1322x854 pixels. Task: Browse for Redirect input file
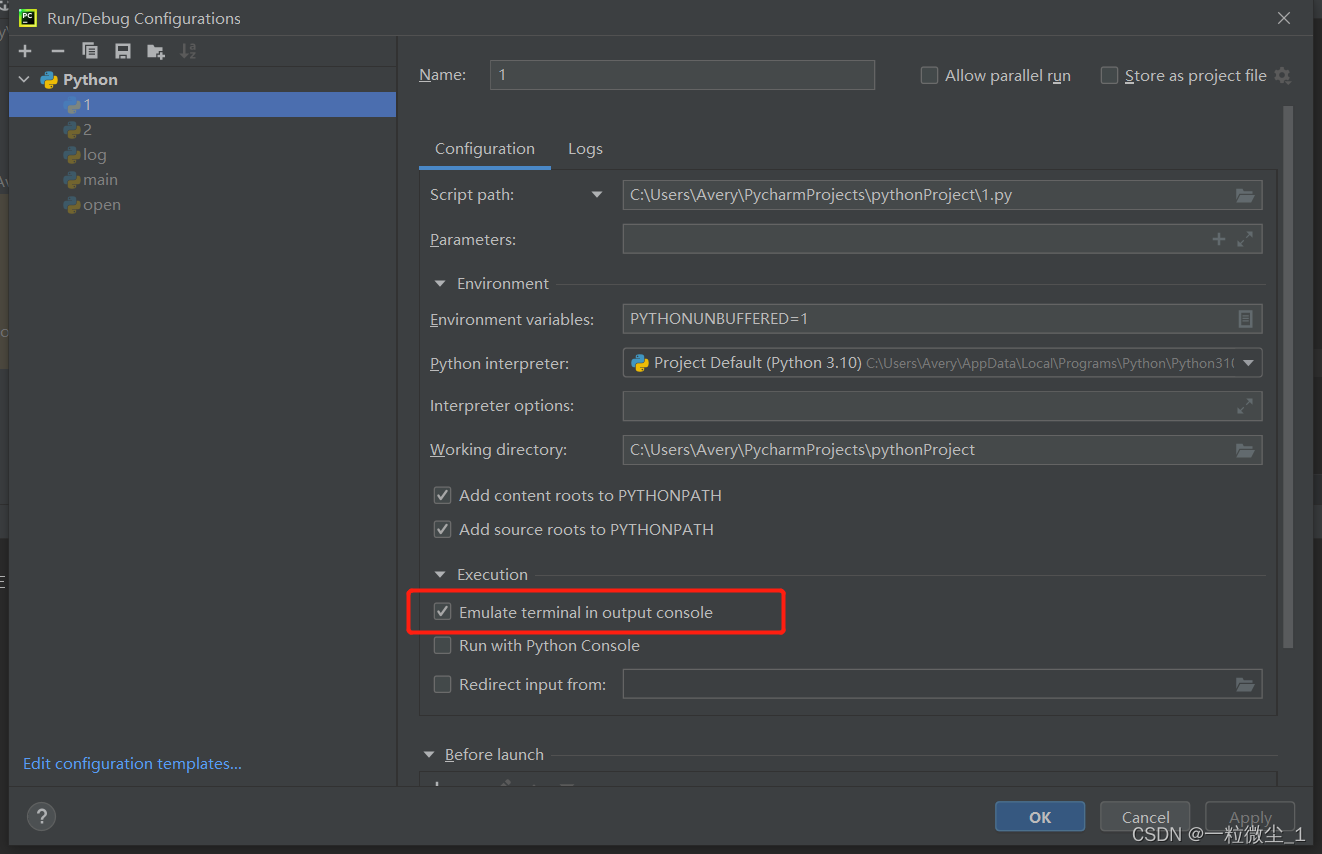coord(1245,684)
